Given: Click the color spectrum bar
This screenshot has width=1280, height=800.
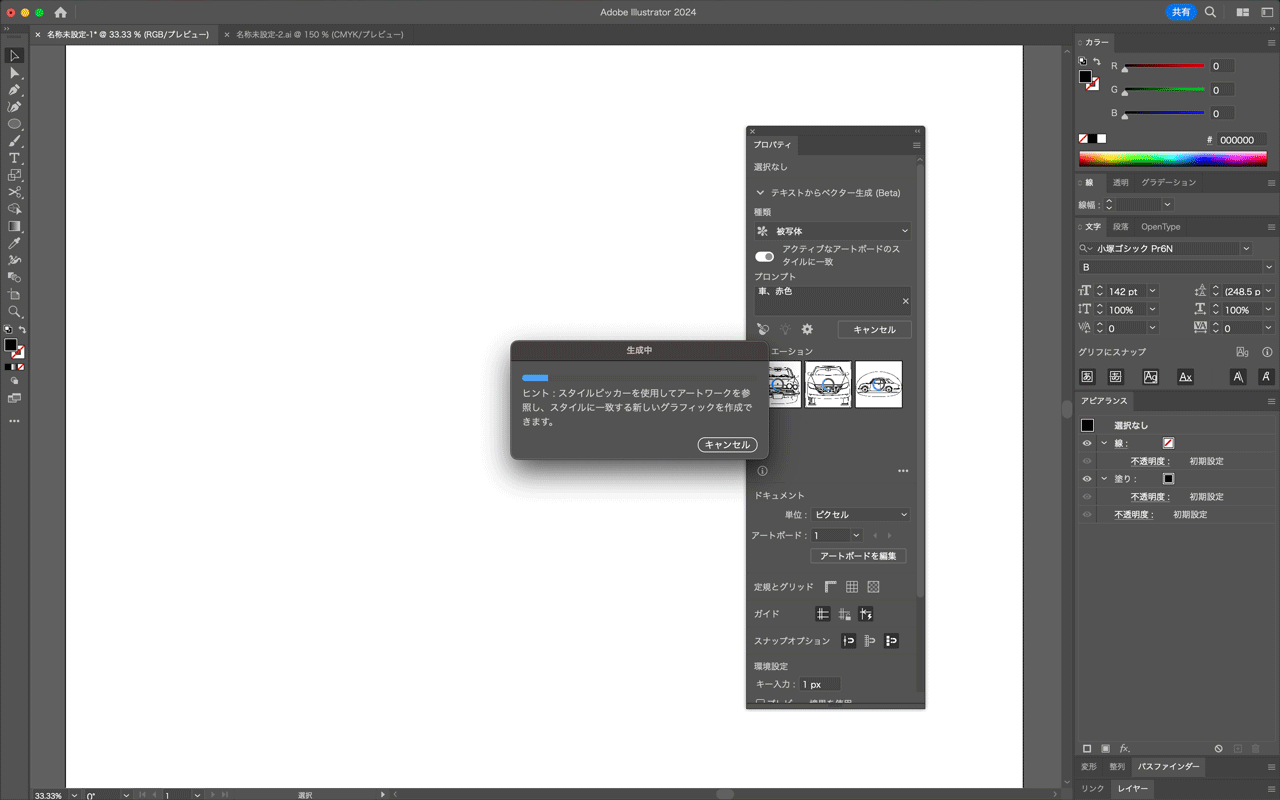Looking at the screenshot, I should [1172, 159].
